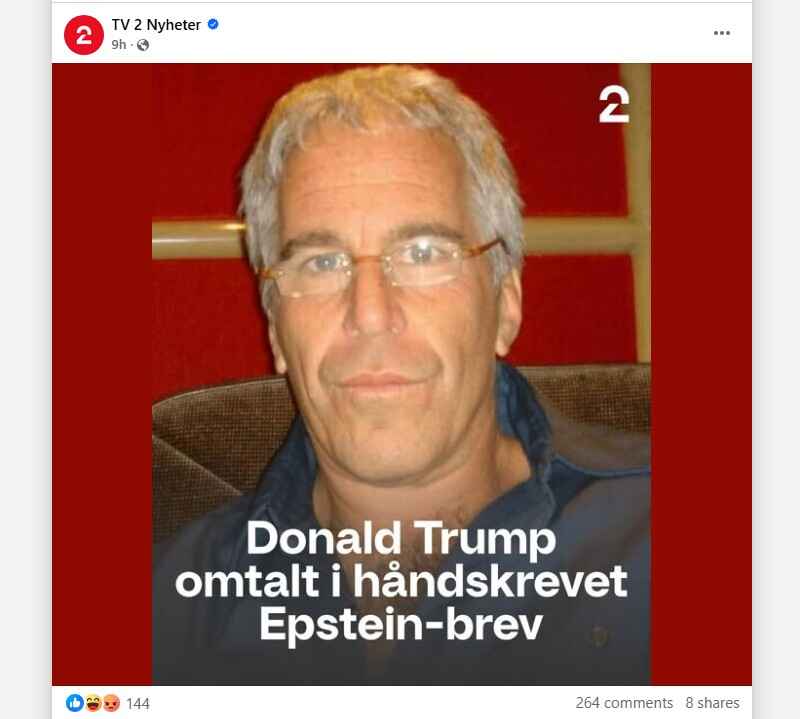
Task: Click the angry reaction icon
Action: pyautogui.click(x=111, y=703)
